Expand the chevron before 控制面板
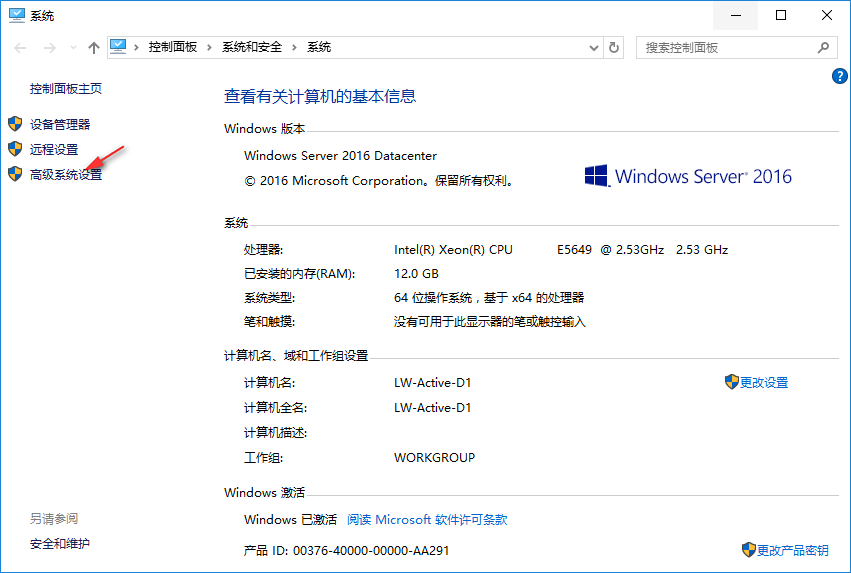851x573 pixels. 136,48
